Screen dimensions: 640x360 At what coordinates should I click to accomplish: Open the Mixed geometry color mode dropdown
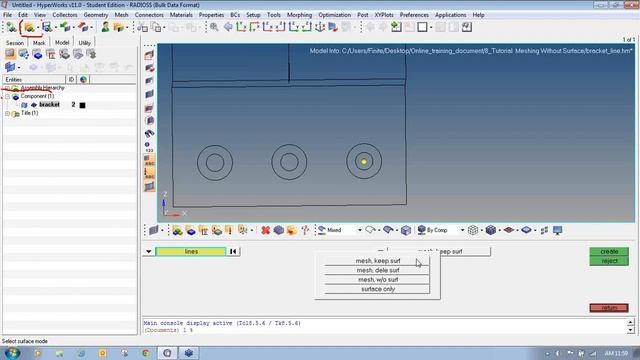(360, 230)
